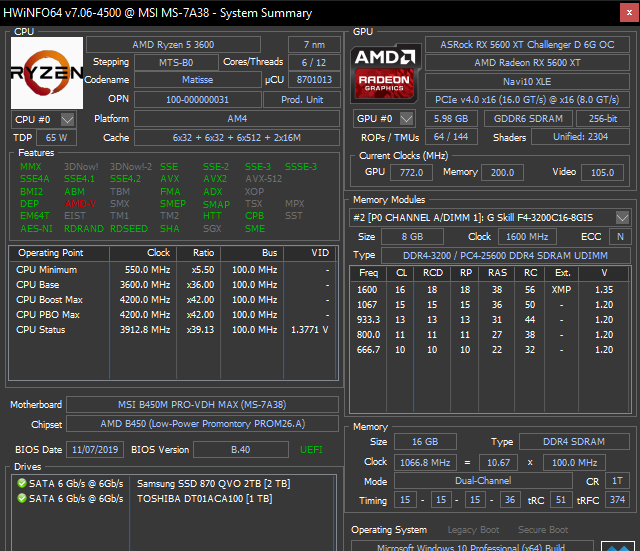
Task: Click the 7 nm process field
Action: coord(314,44)
